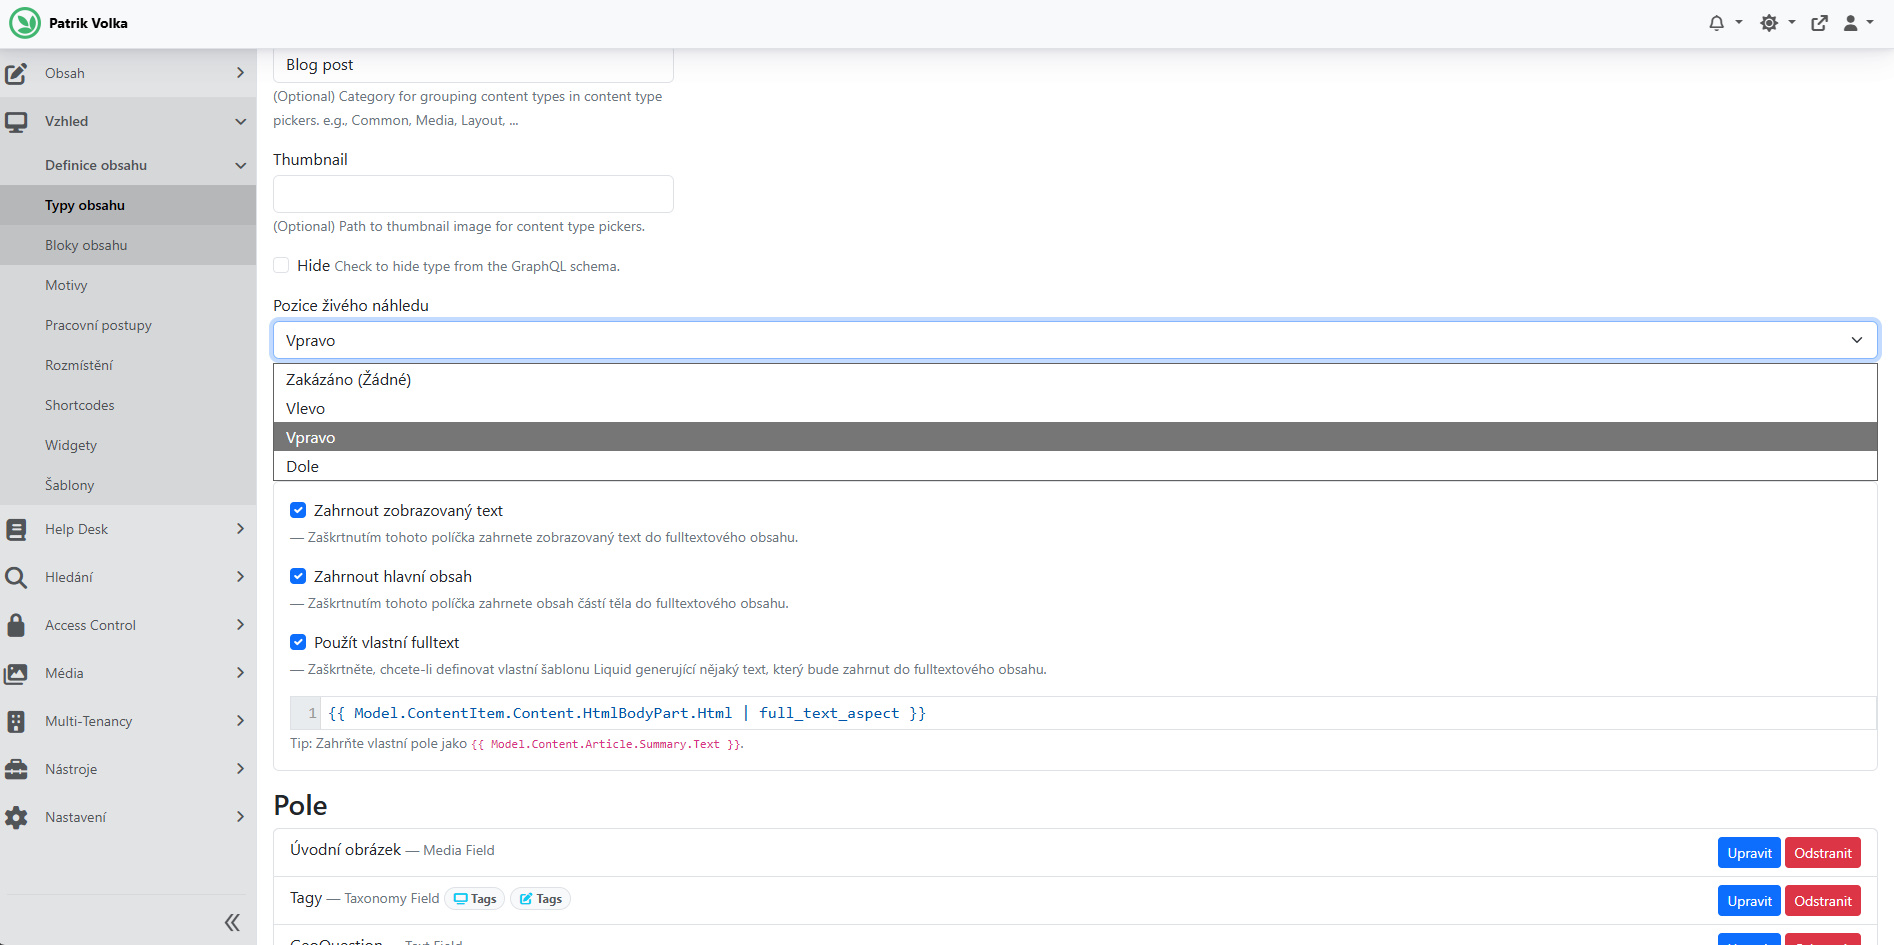
Task: Open Shortcodes sidebar item
Action: coord(128,405)
